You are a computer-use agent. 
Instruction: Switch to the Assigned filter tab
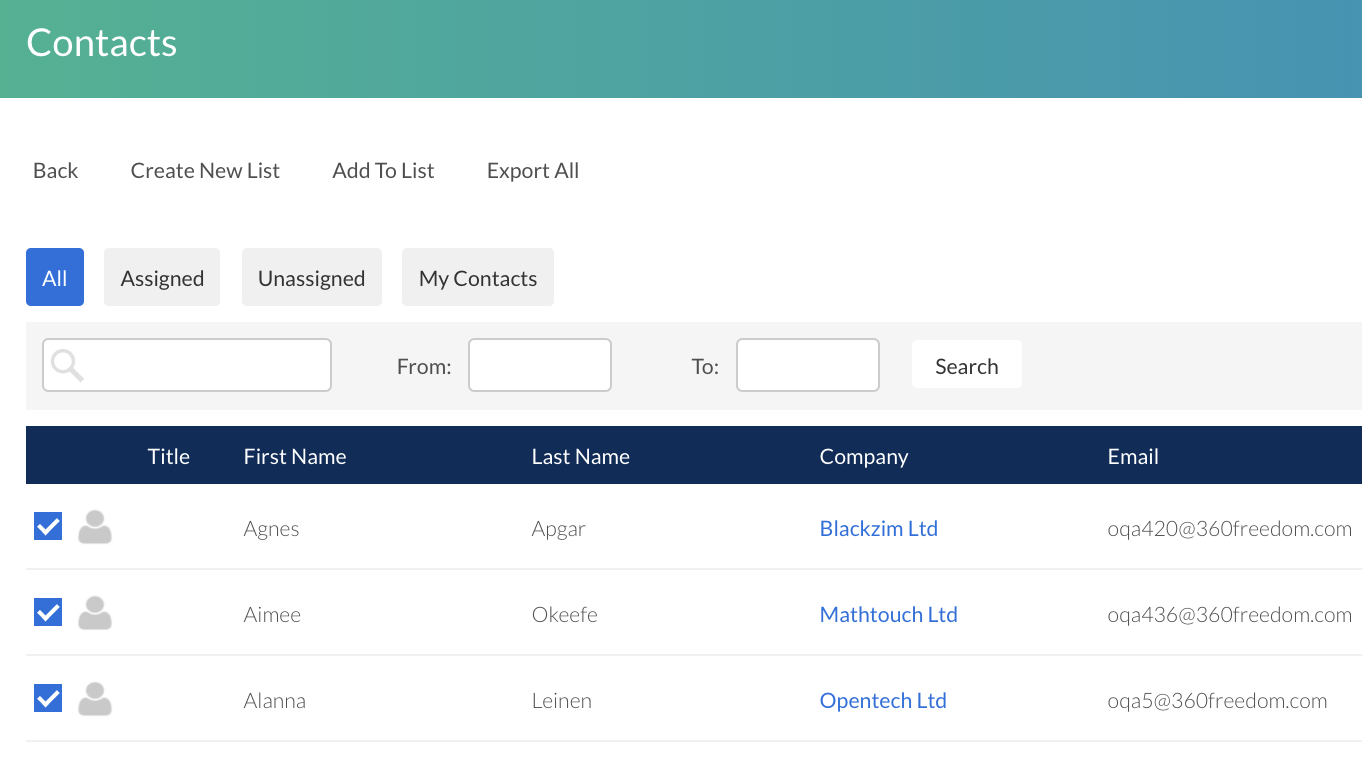coord(162,277)
